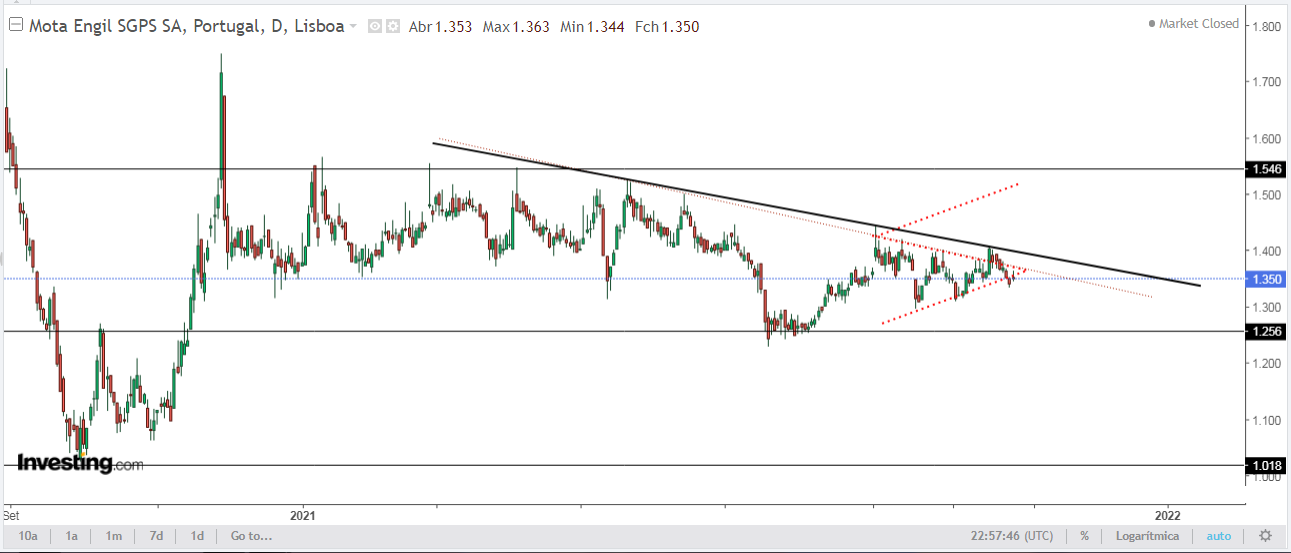Collapse the chart legend with the minus box

pyautogui.click(x=15, y=26)
